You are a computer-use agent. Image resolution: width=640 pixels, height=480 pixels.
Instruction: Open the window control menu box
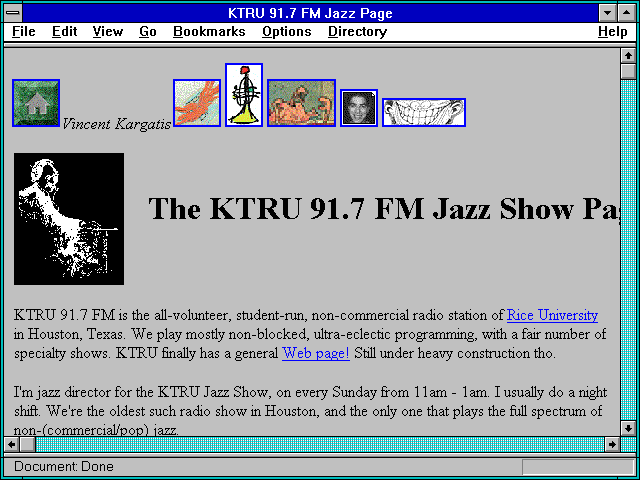(x=13, y=13)
